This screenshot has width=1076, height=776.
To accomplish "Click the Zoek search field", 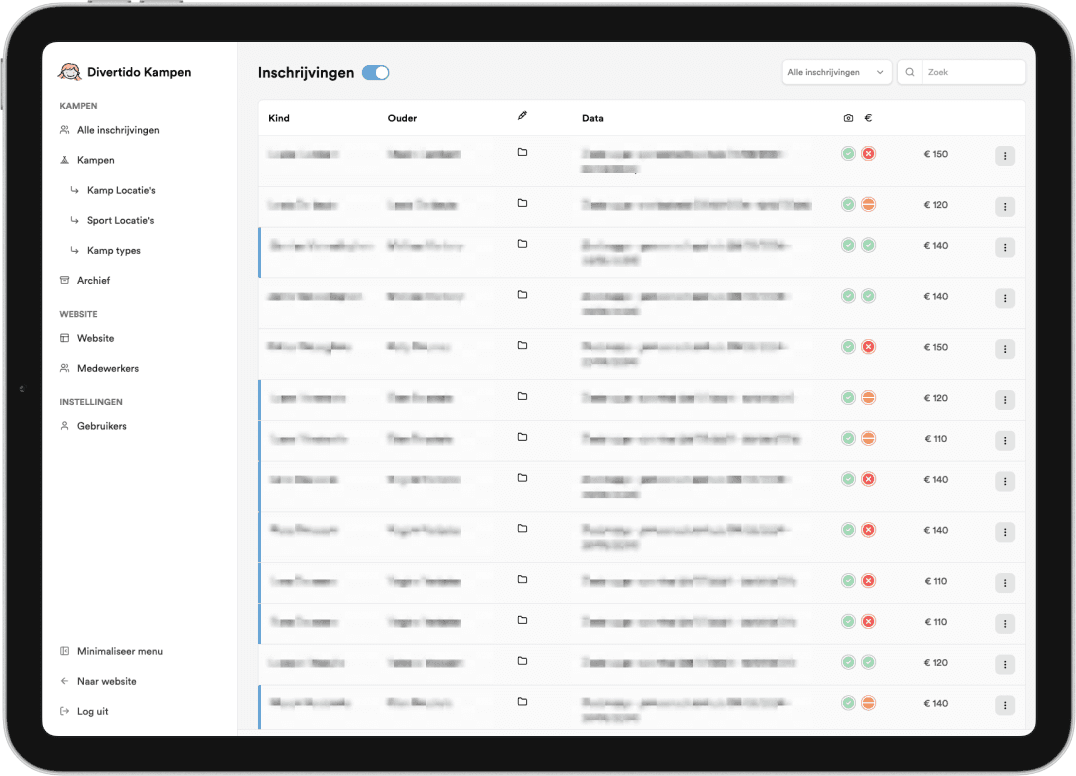I will (972, 72).
